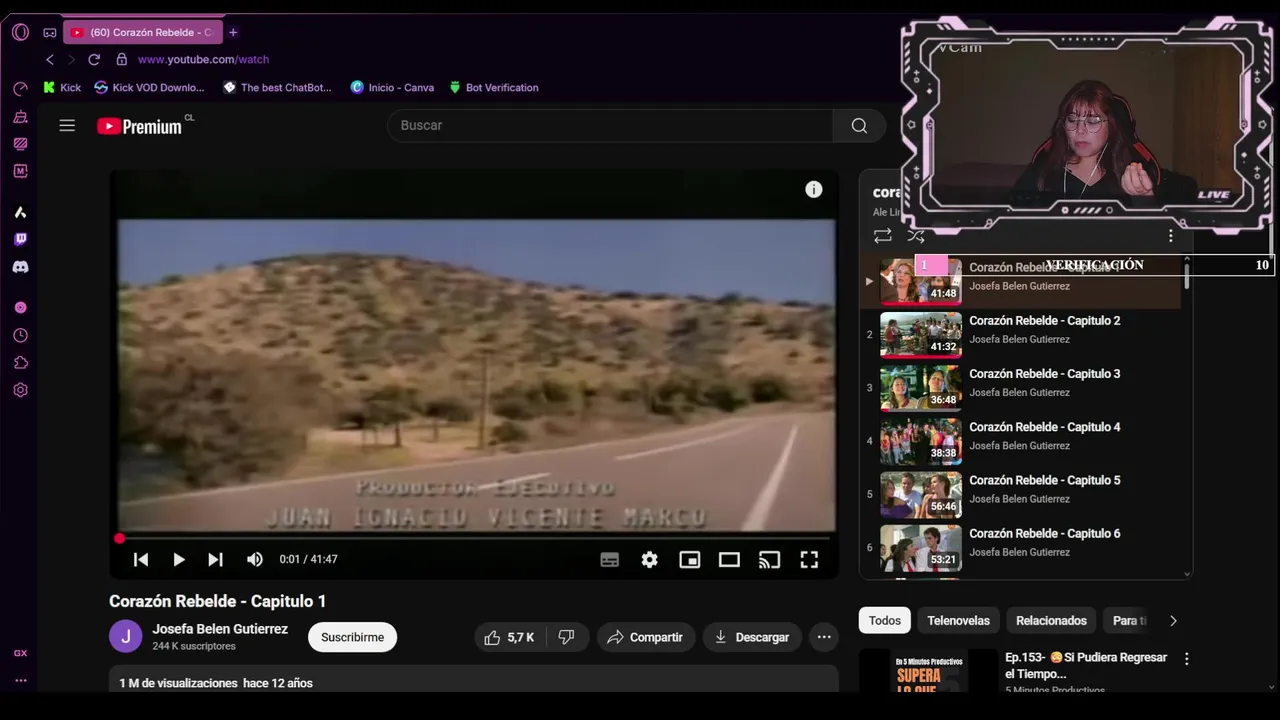1280x720 pixels.
Task: Click playlist scroll down arrow
Action: [x=1187, y=574]
